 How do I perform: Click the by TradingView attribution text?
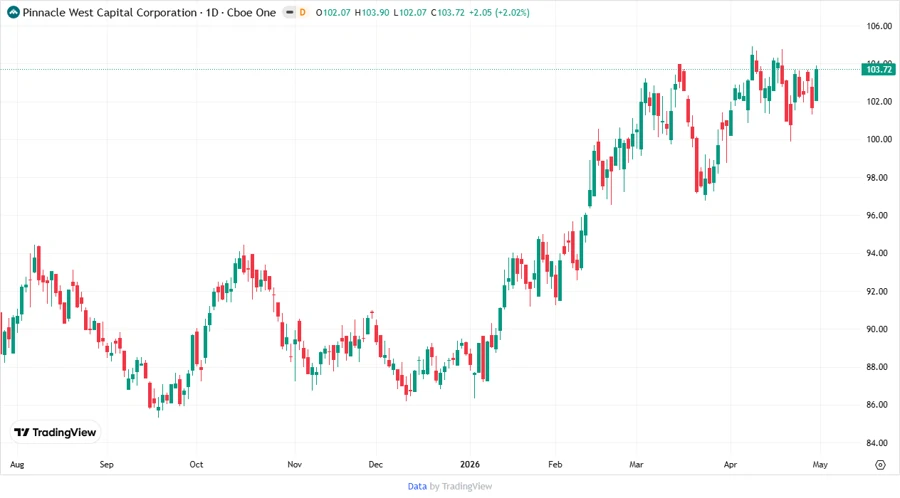[461, 486]
